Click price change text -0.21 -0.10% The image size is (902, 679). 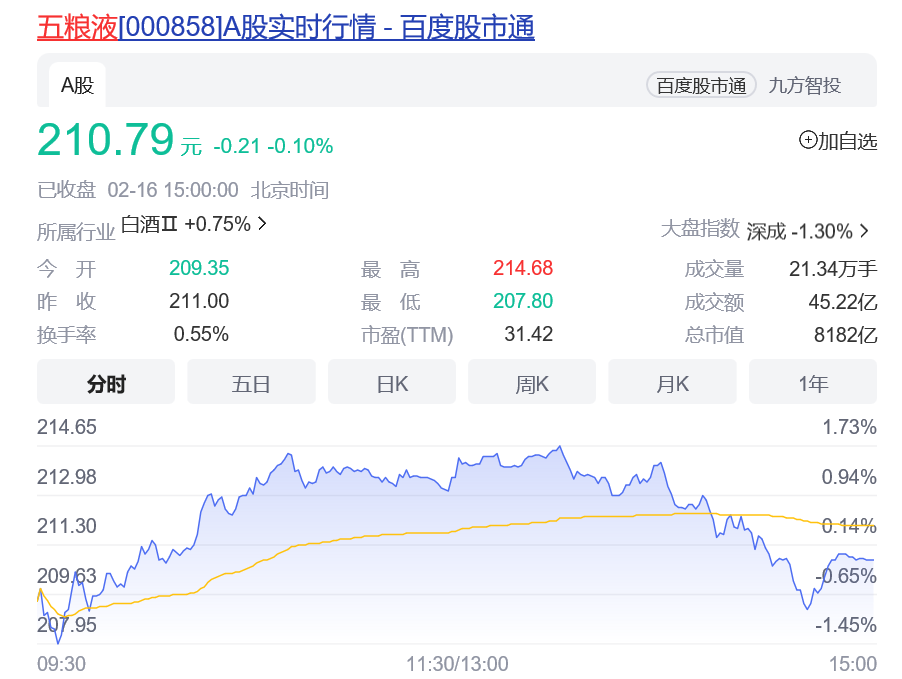(x=273, y=146)
